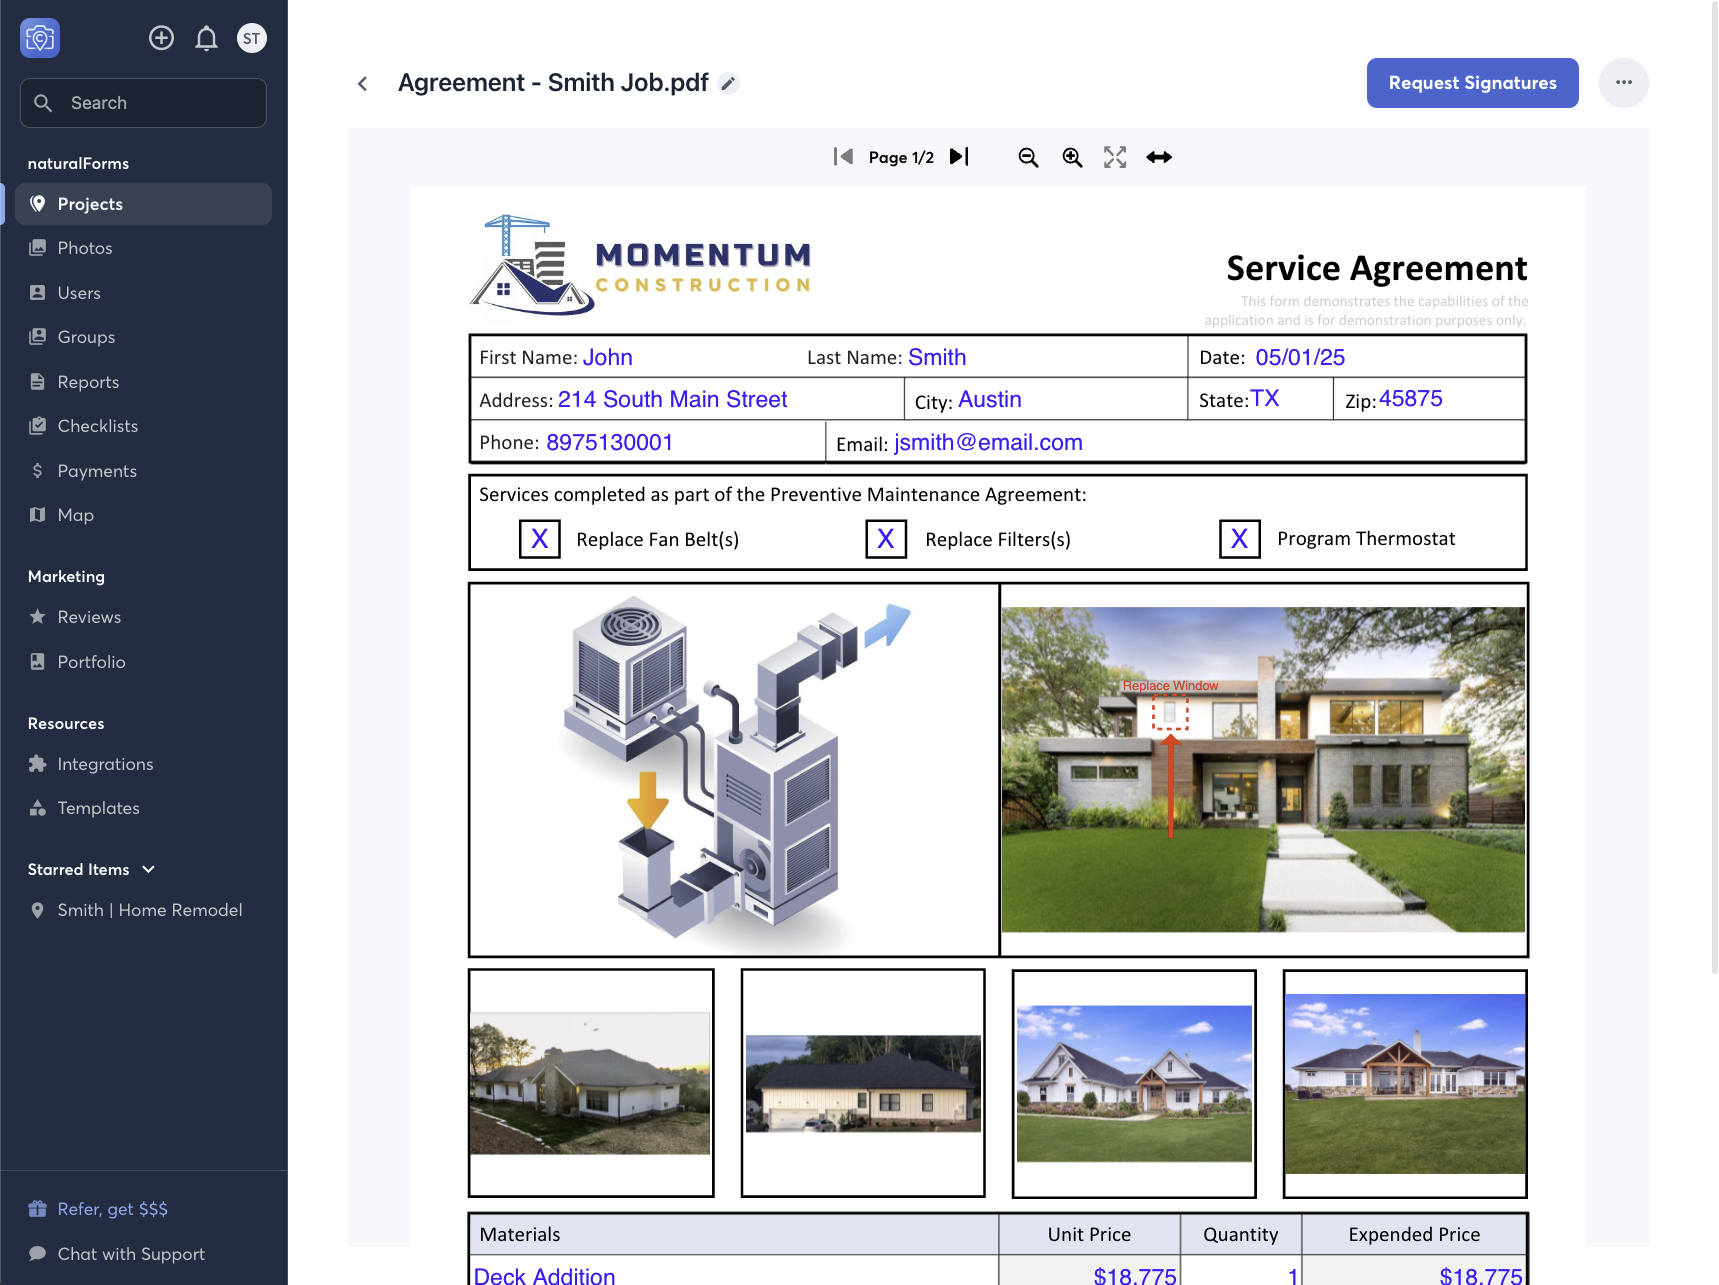Click the Momentum Construction logo
The height and width of the screenshot is (1285, 1719).
click(x=641, y=264)
